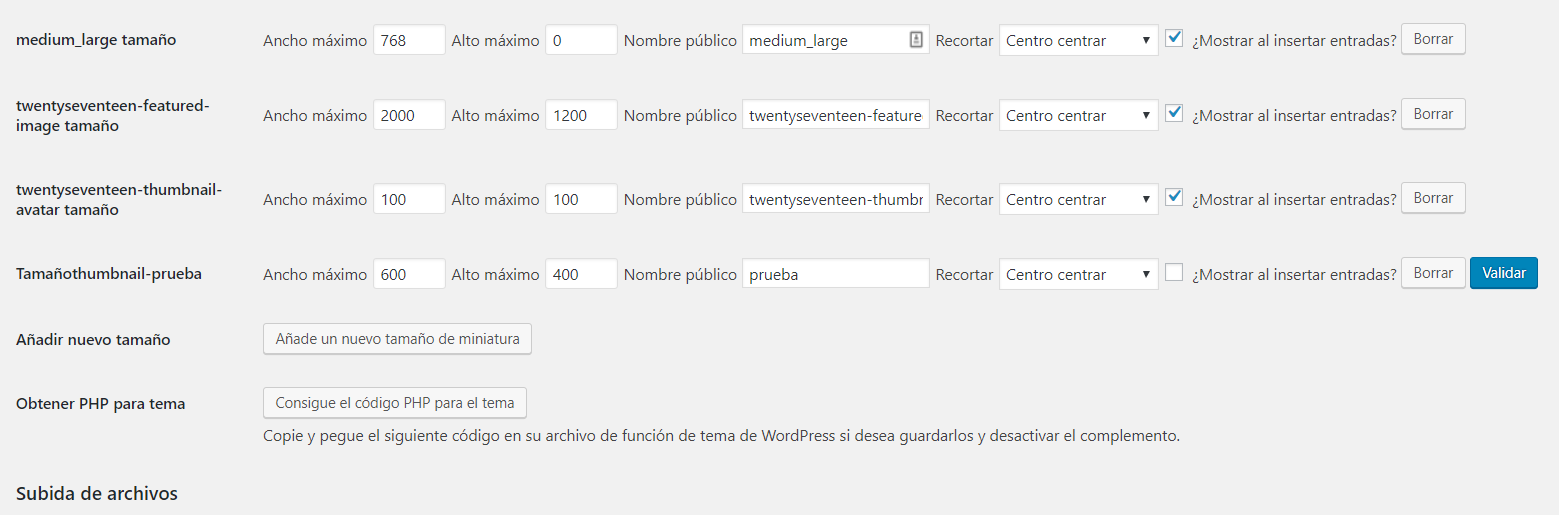Focus Ancho máximo field showing 768
This screenshot has height=515, width=1559.
pos(408,41)
